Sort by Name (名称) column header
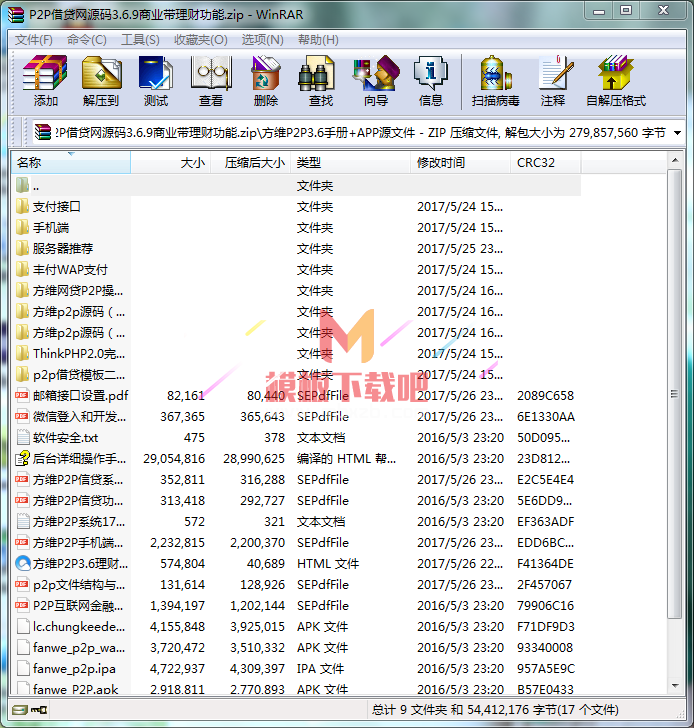 point(71,162)
